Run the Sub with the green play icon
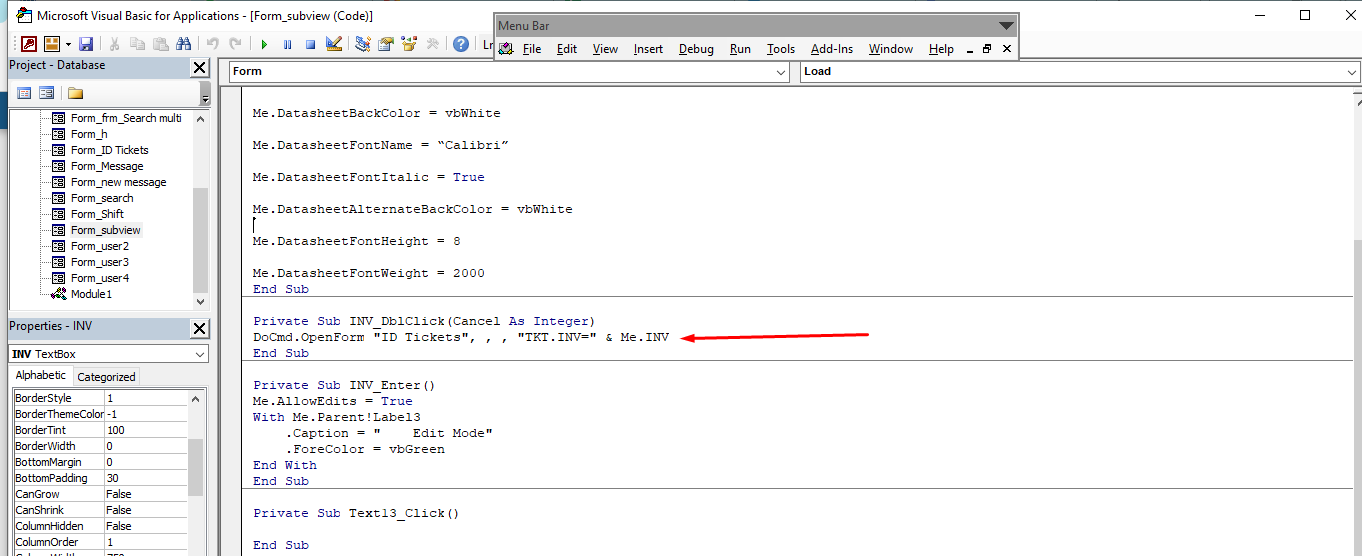Viewport: 1362px width, 556px height. pyautogui.click(x=264, y=44)
